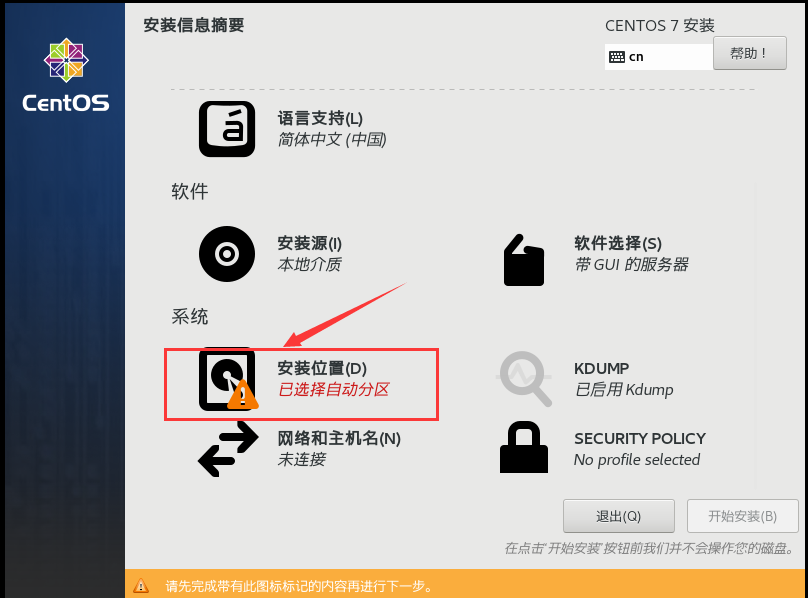Image resolution: width=808 pixels, height=598 pixels.
Task: Click the CentOS logo in the sidebar
Action: 66,75
